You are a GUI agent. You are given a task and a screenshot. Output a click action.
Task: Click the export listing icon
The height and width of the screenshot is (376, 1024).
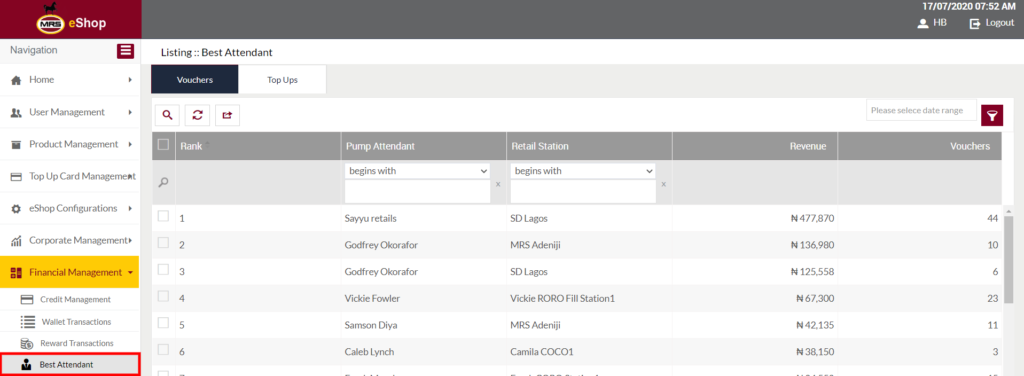pyautogui.click(x=227, y=115)
